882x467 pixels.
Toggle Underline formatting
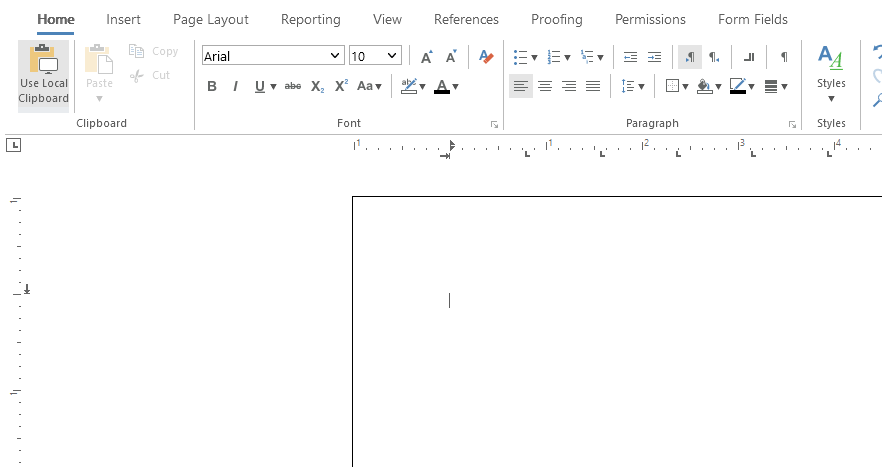pos(259,86)
